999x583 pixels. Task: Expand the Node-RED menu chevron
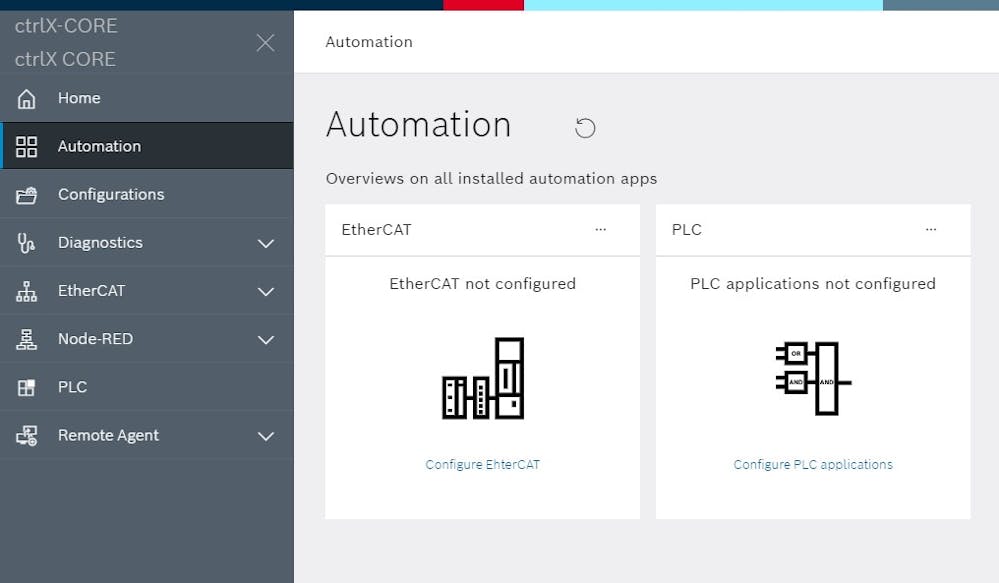click(266, 340)
